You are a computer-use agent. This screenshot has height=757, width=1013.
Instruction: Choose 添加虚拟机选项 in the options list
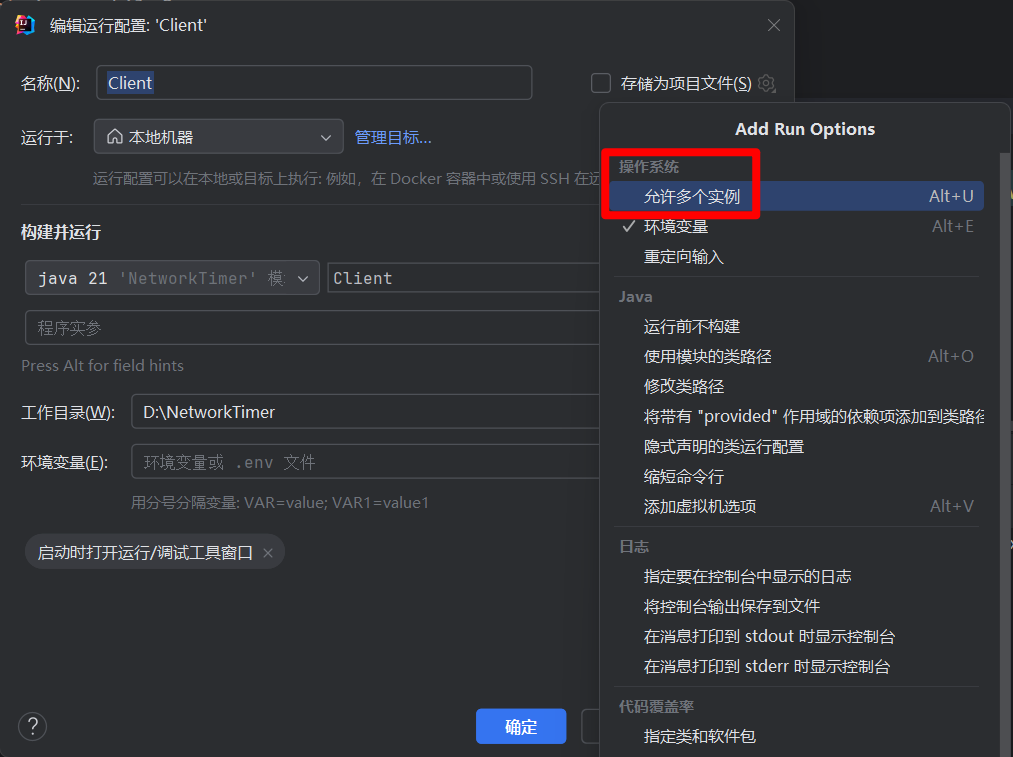[x=700, y=507]
